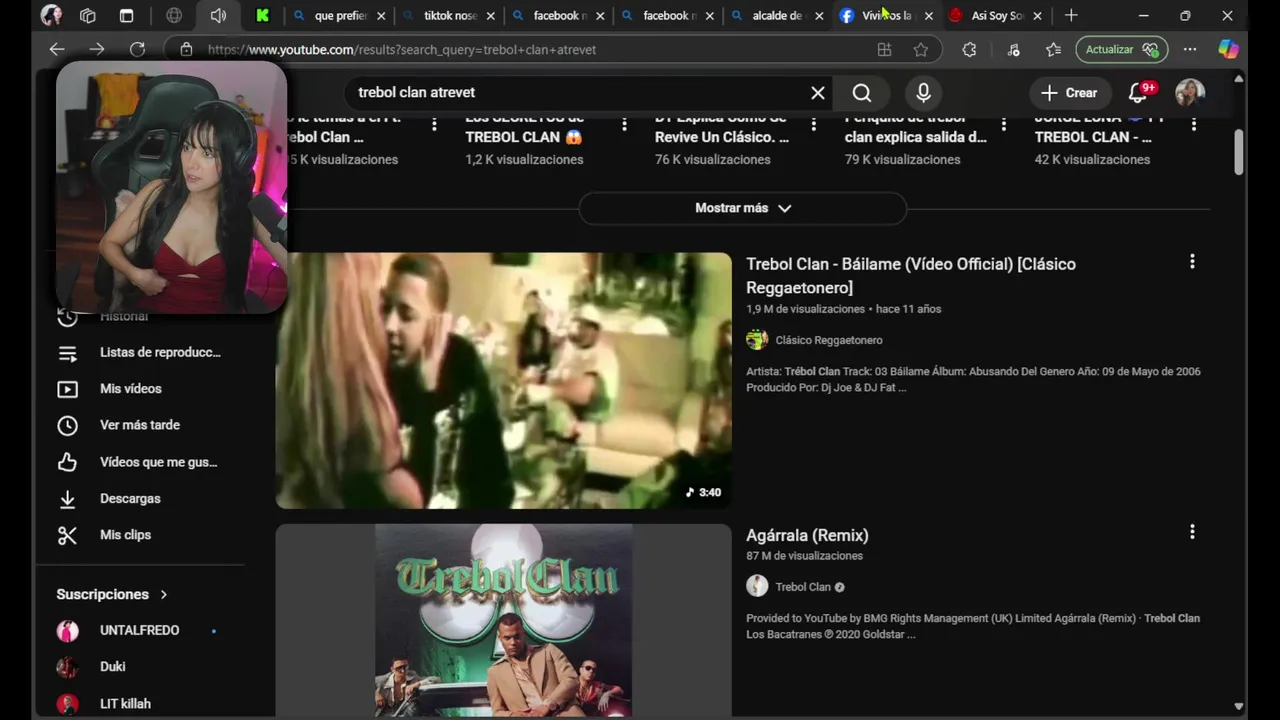This screenshot has height=720, width=1280.
Task: Open browser settings three-dots menu
Action: (x=1190, y=49)
